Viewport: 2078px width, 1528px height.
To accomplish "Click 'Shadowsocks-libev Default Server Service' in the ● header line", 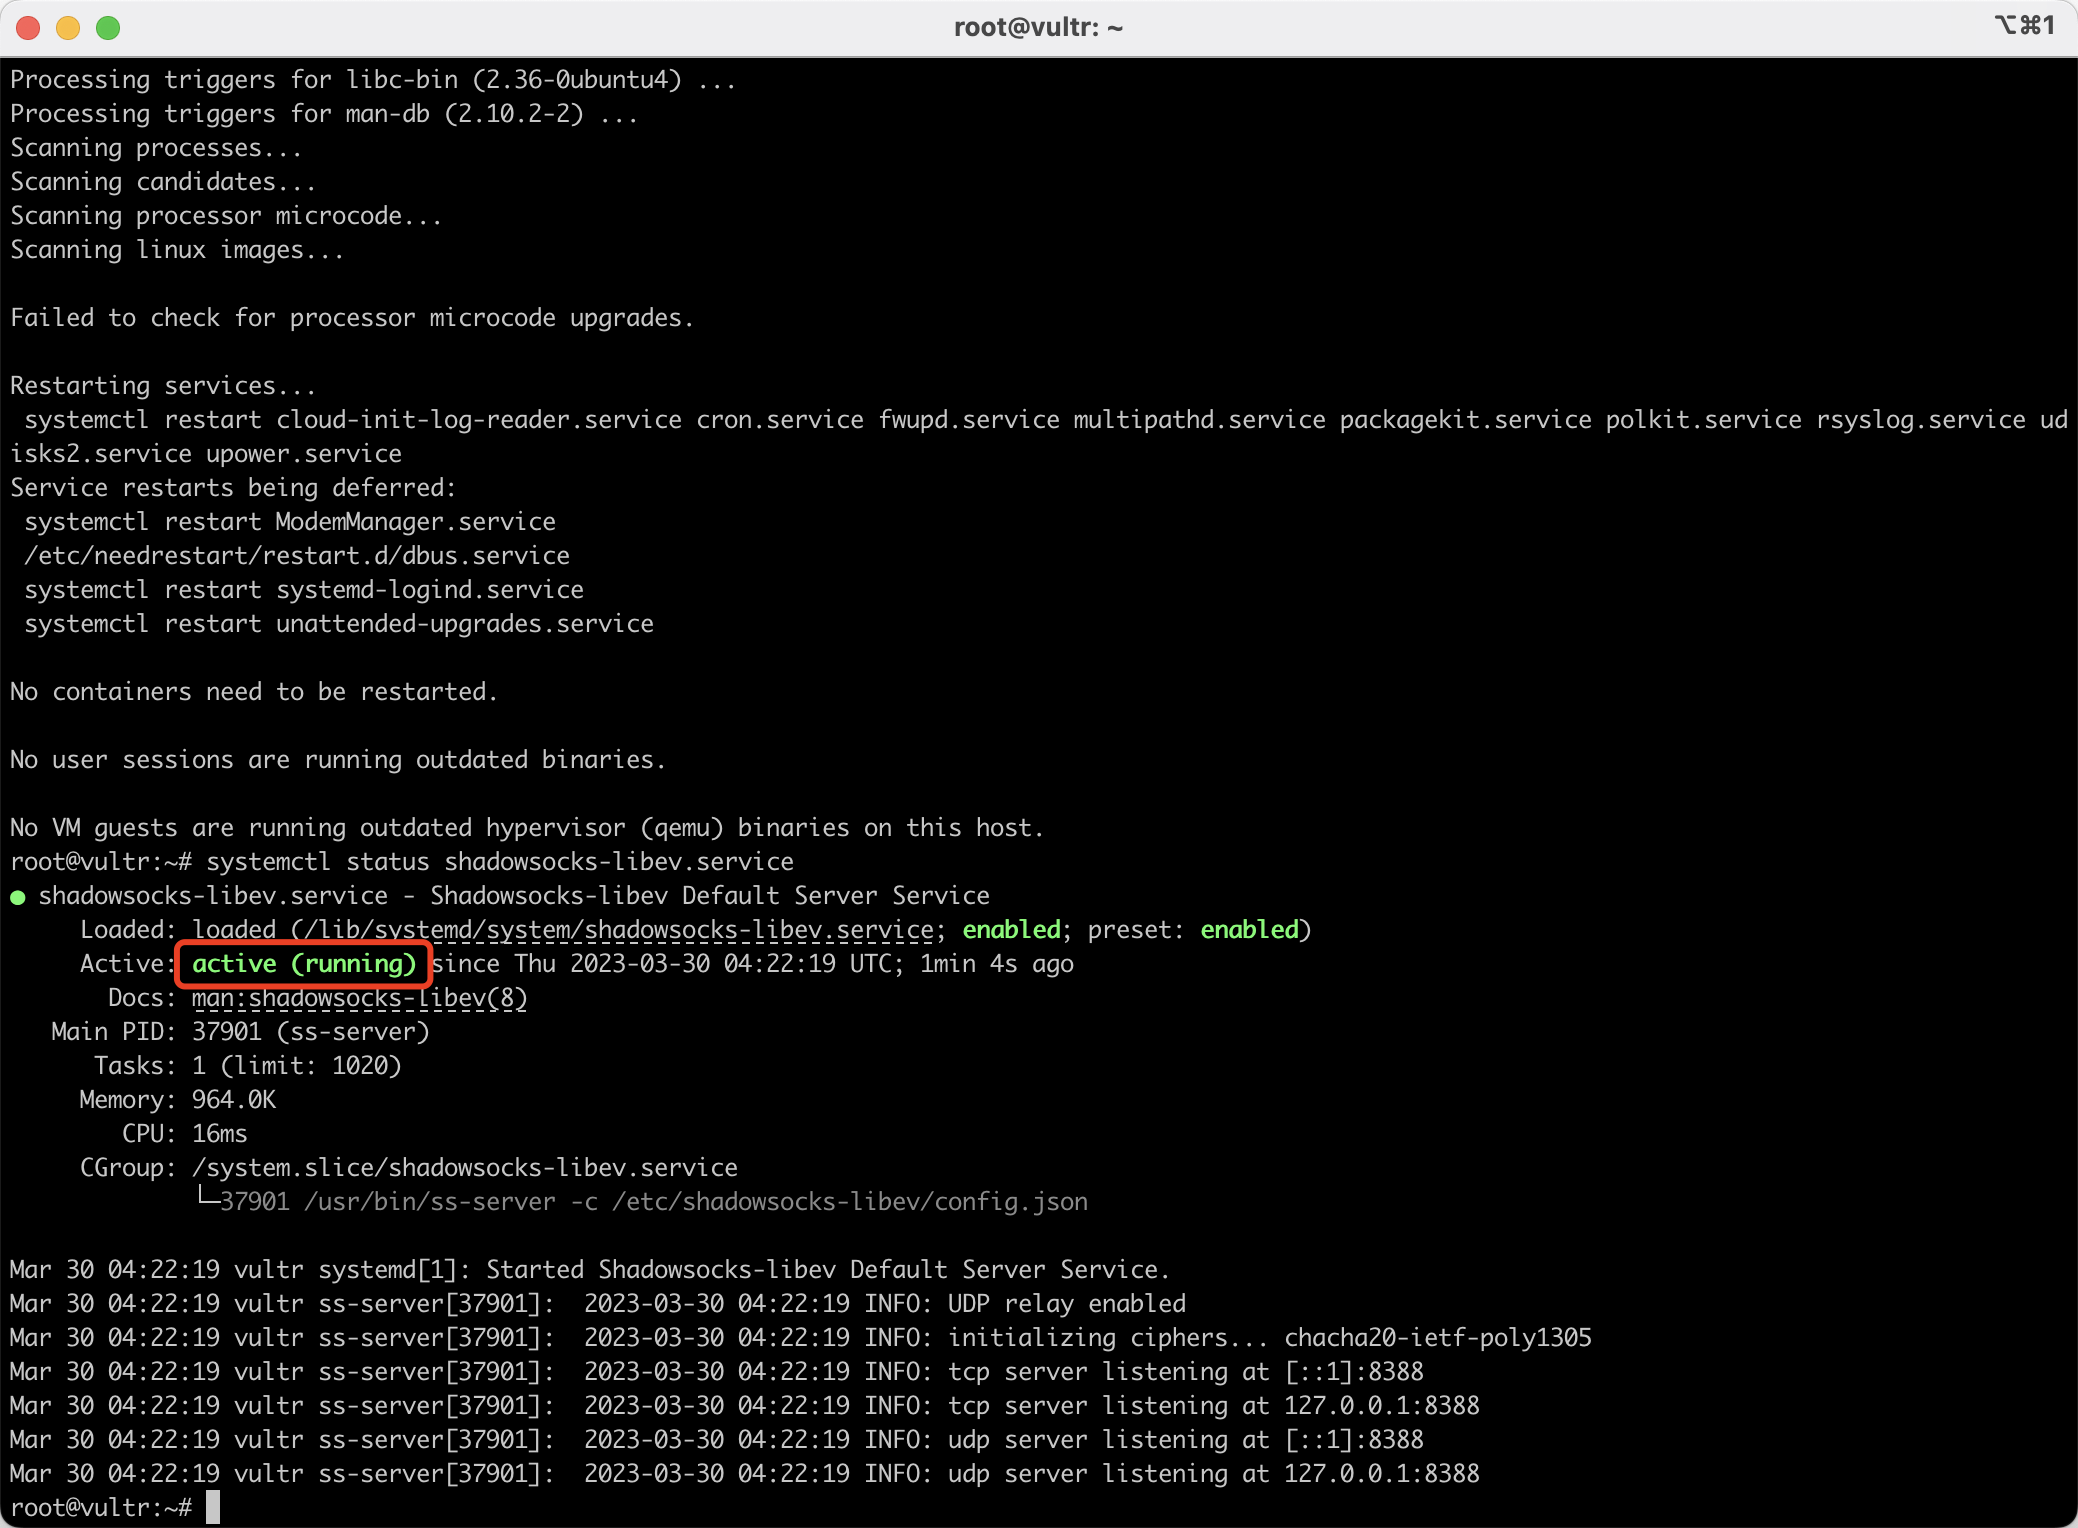I will pos(710,896).
